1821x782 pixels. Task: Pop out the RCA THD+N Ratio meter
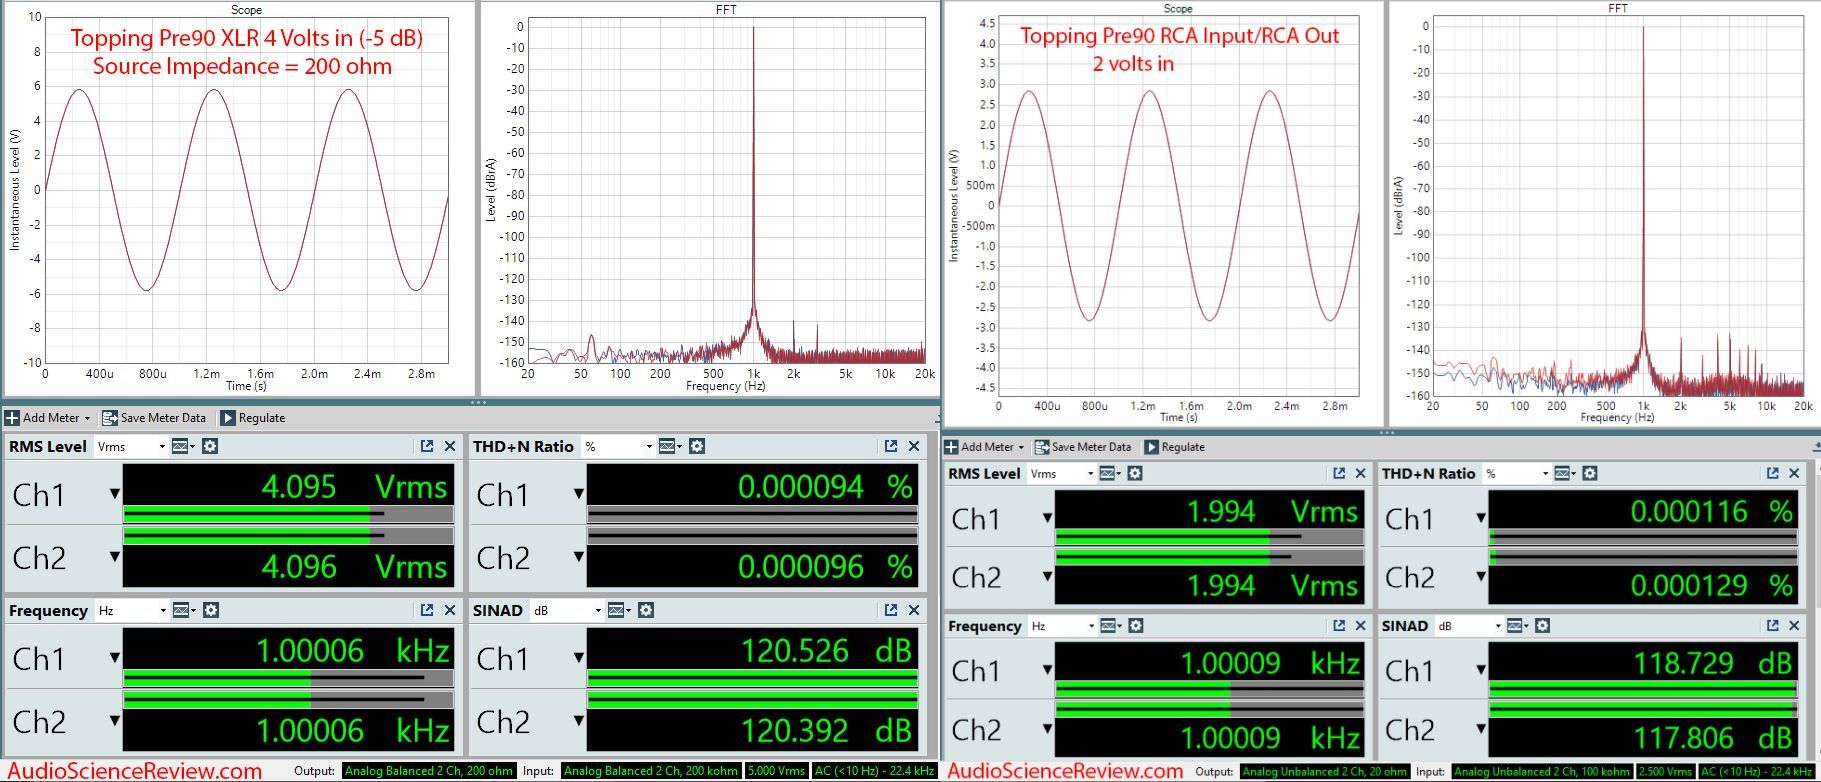[1773, 473]
